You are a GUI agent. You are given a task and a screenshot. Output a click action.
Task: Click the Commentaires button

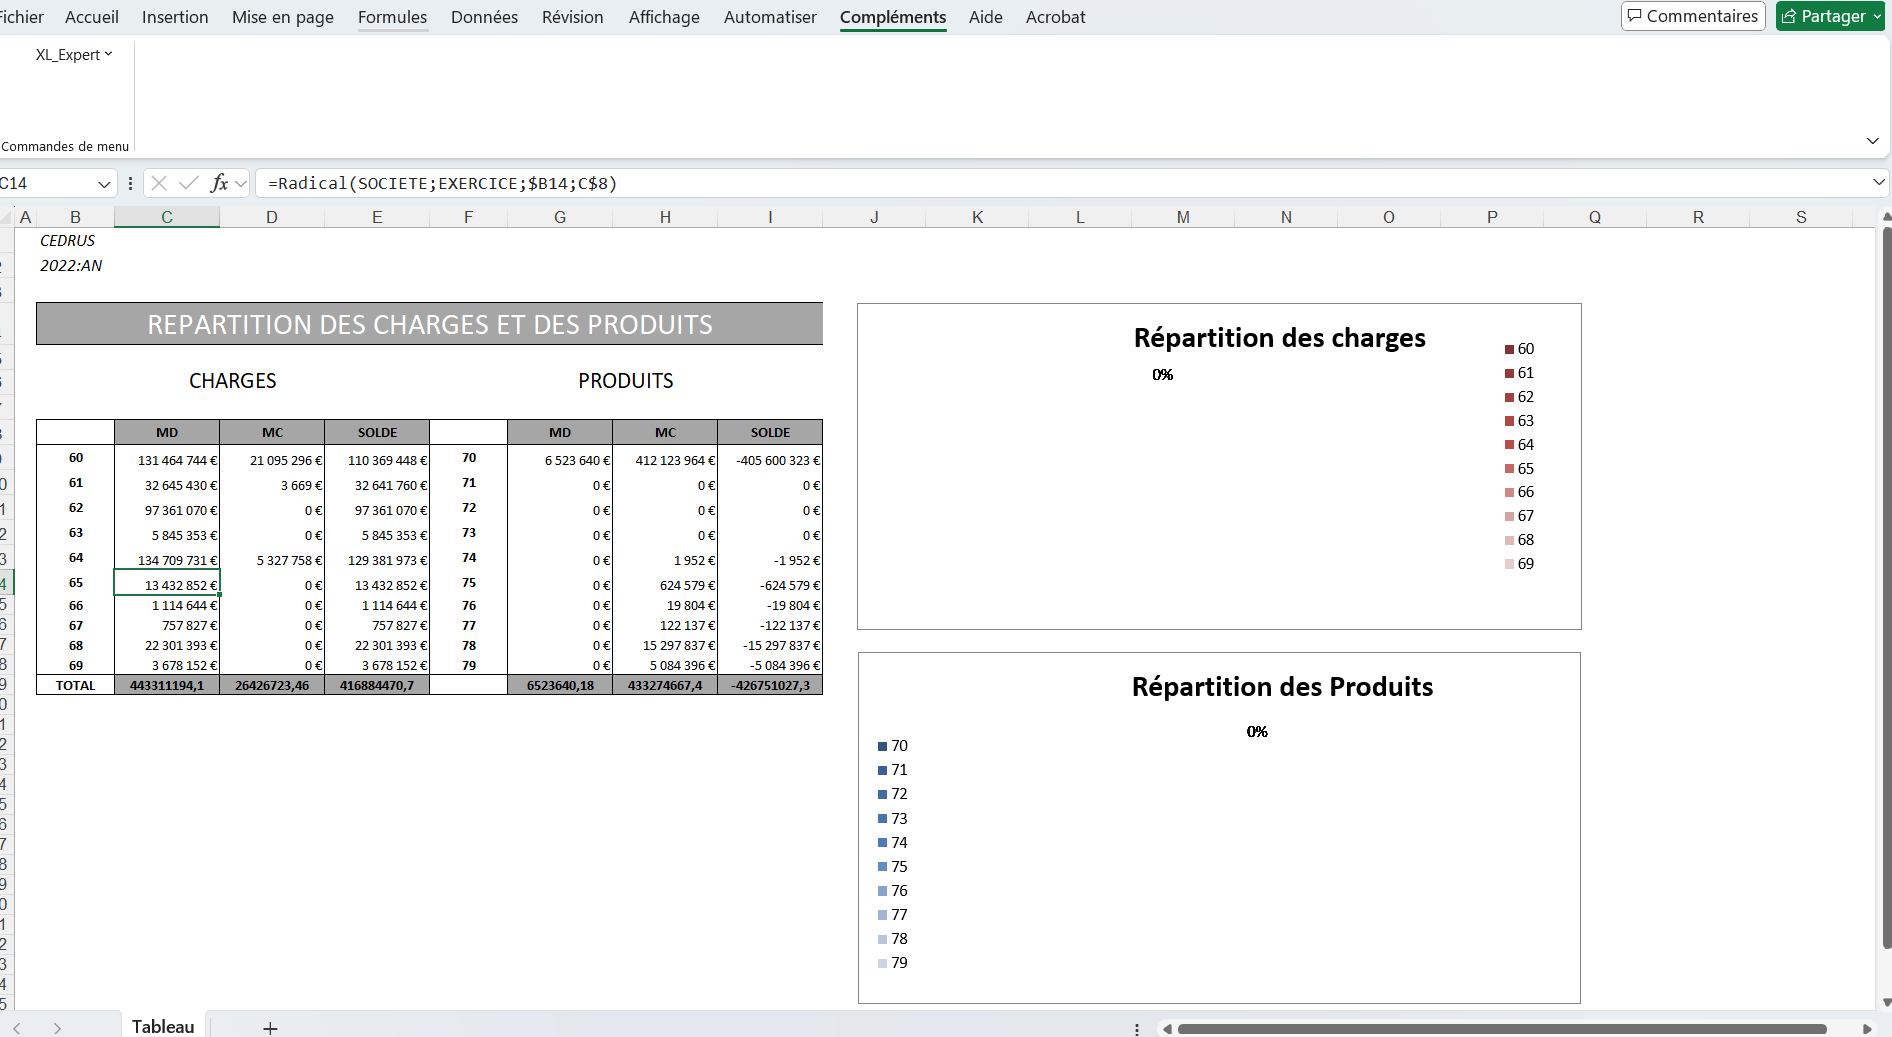pyautogui.click(x=1692, y=16)
